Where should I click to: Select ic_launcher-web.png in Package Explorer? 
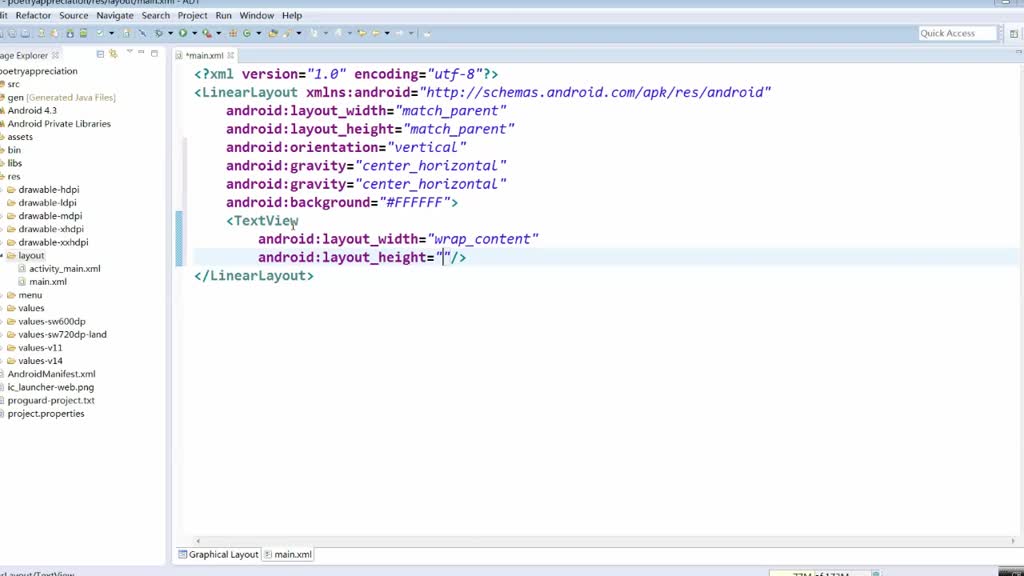[x=50, y=387]
